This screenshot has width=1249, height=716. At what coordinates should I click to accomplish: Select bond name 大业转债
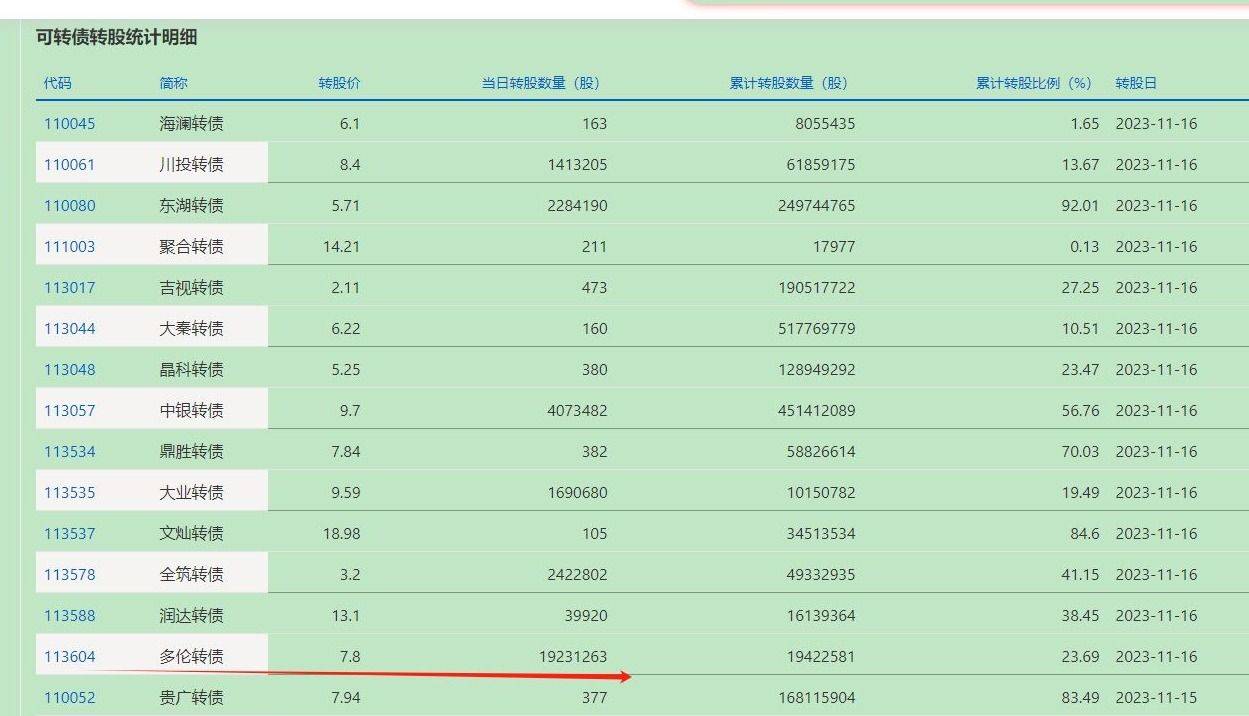191,493
